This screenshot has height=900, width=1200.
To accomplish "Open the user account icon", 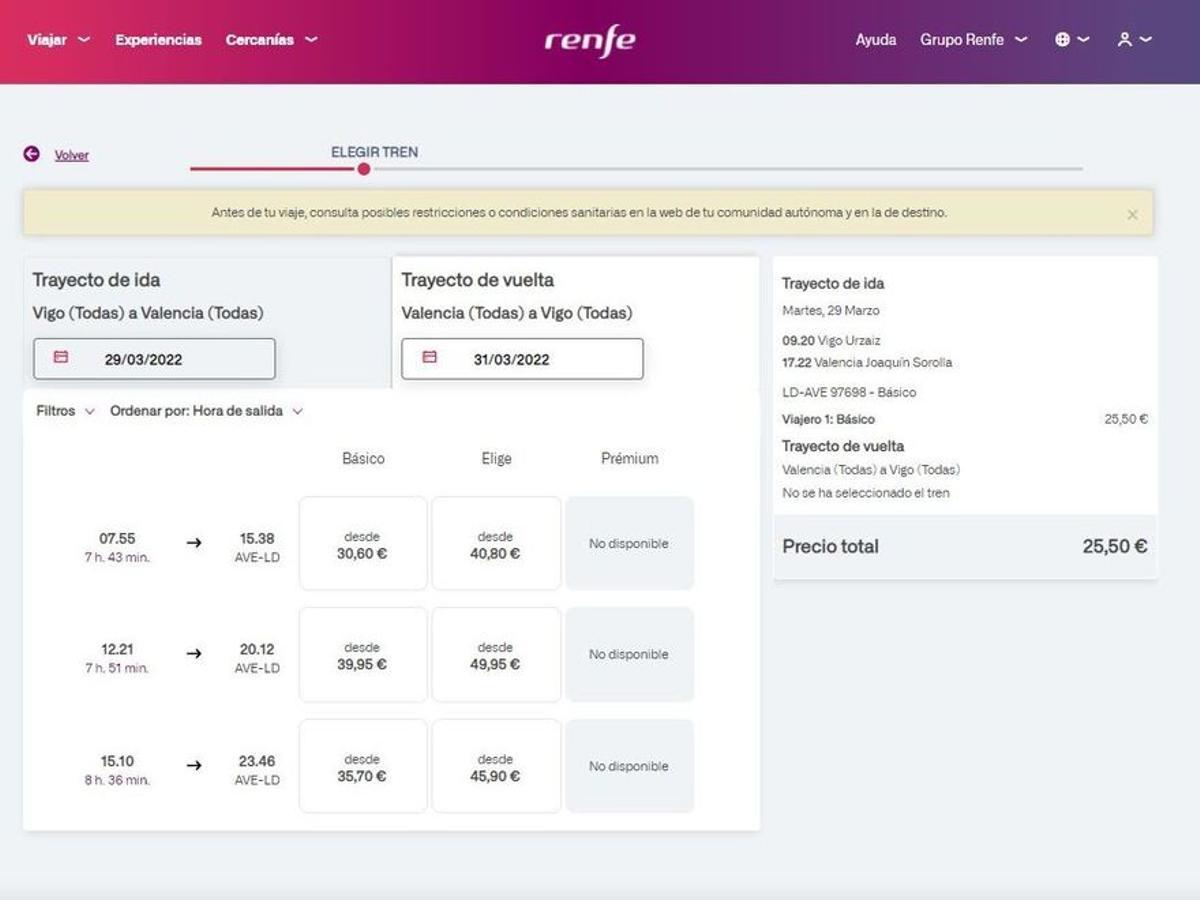I will tap(1125, 39).
